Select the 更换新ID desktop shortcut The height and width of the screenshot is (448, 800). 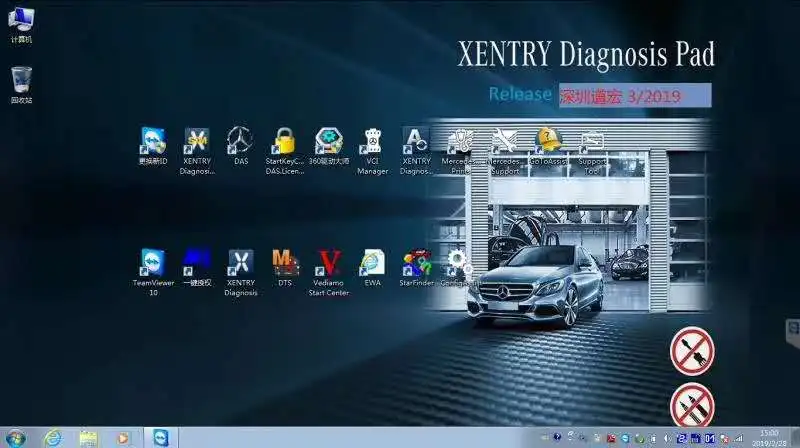coord(153,146)
